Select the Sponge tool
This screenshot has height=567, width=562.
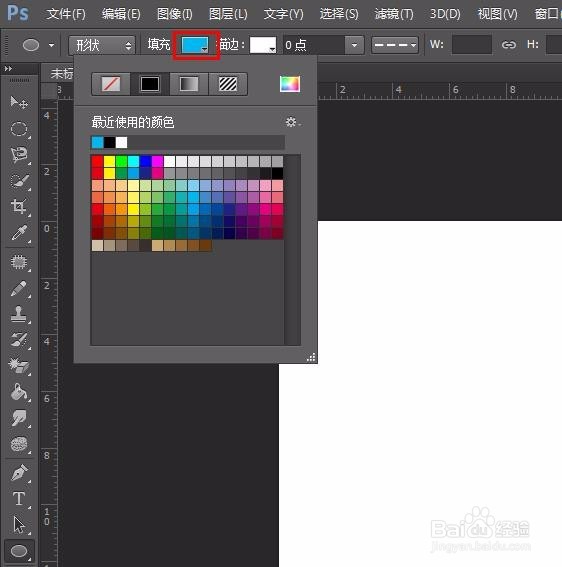(x=19, y=444)
